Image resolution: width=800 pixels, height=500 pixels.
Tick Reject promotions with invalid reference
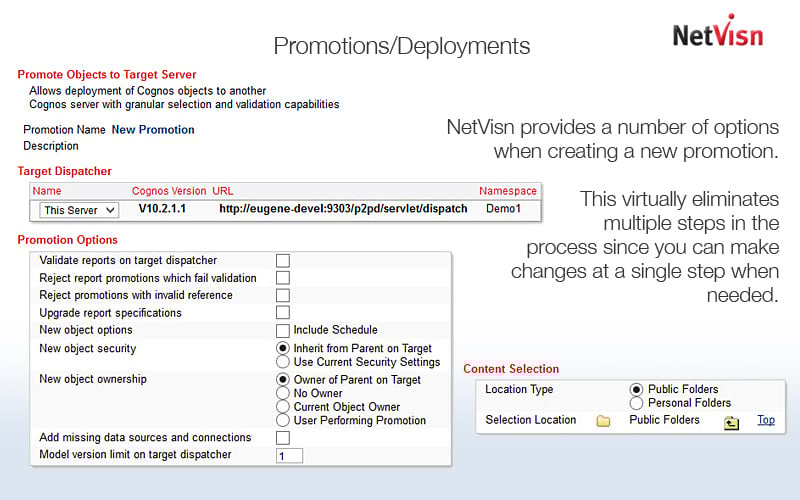pos(283,295)
